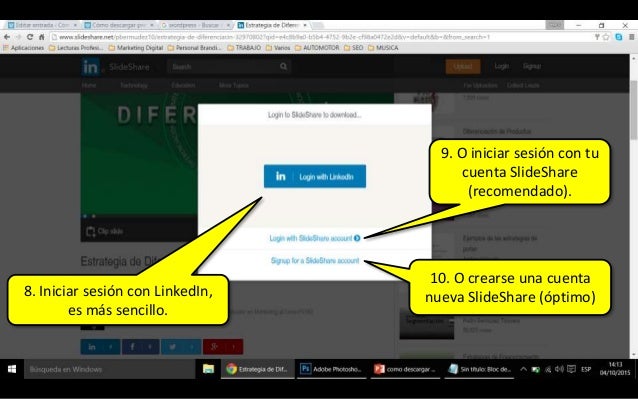
Task: Click the Skype extension icon
Action: pyautogui.click(x=619, y=37)
